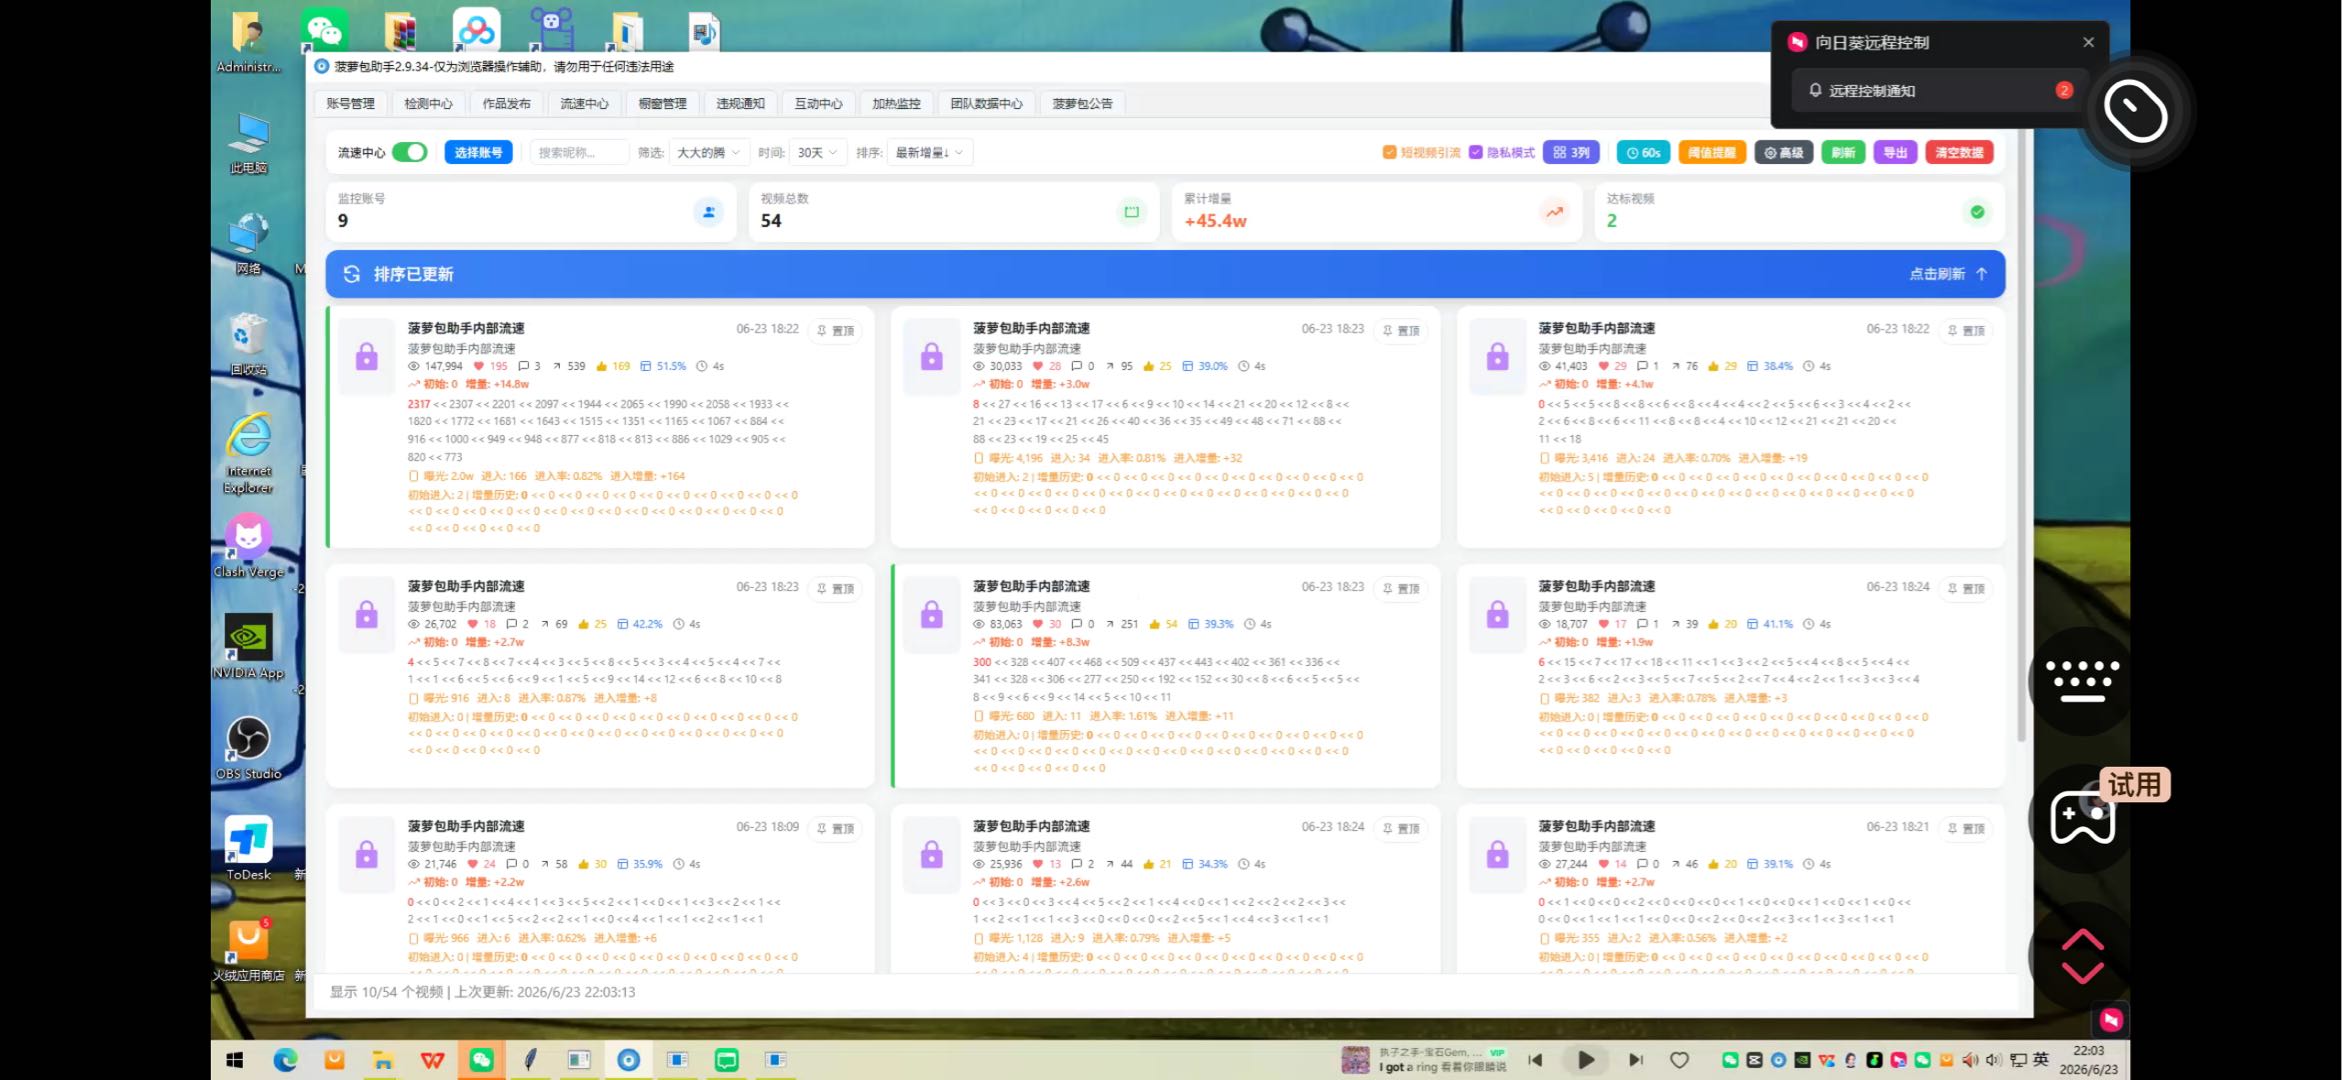Open File Explorer from the taskbar
This screenshot has height=1080, width=2342.
[383, 1060]
